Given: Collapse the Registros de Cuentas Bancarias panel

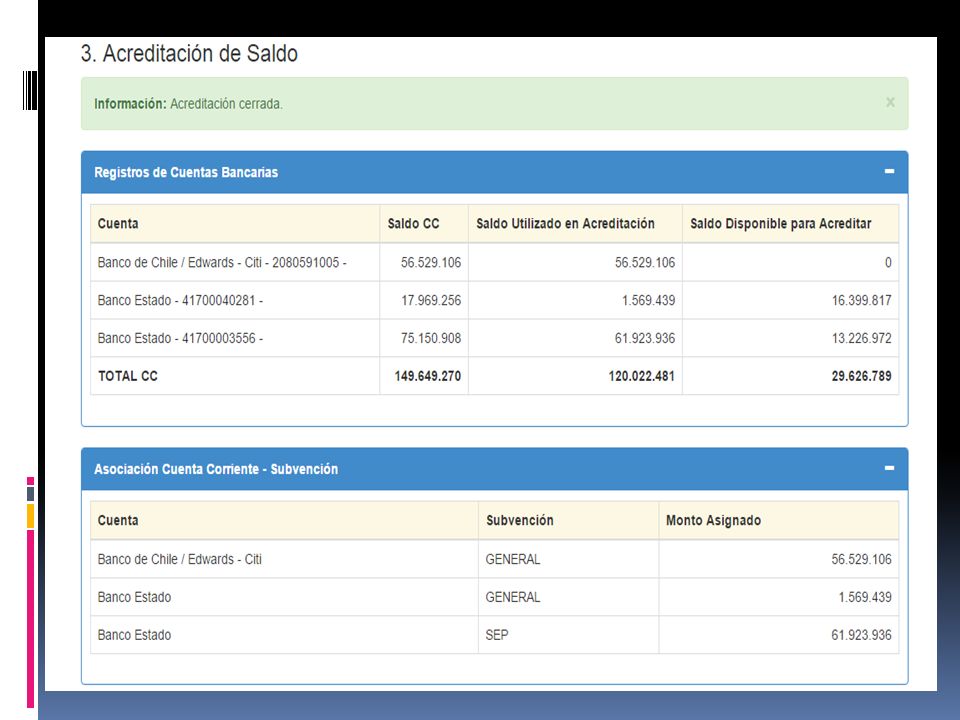Looking at the screenshot, I should [x=890, y=171].
